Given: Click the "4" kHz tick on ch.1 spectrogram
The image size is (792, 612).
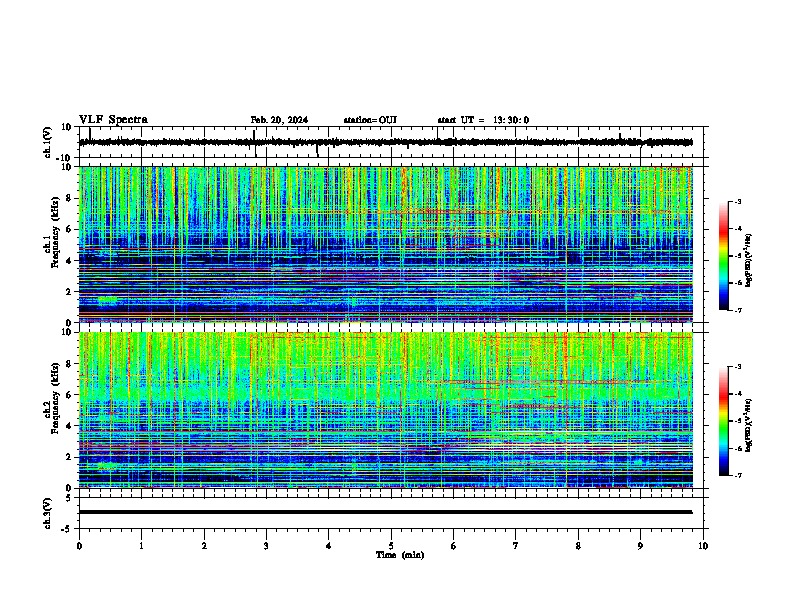Looking at the screenshot, I should 69,261.
